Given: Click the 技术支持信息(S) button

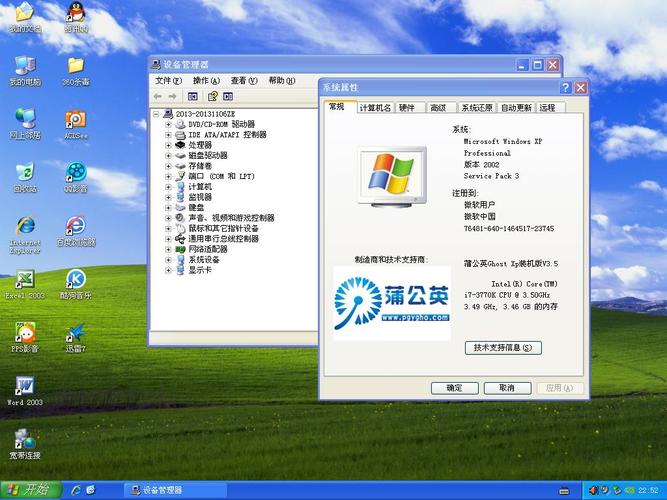Looking at the screenshot, I should coord(503,348).
